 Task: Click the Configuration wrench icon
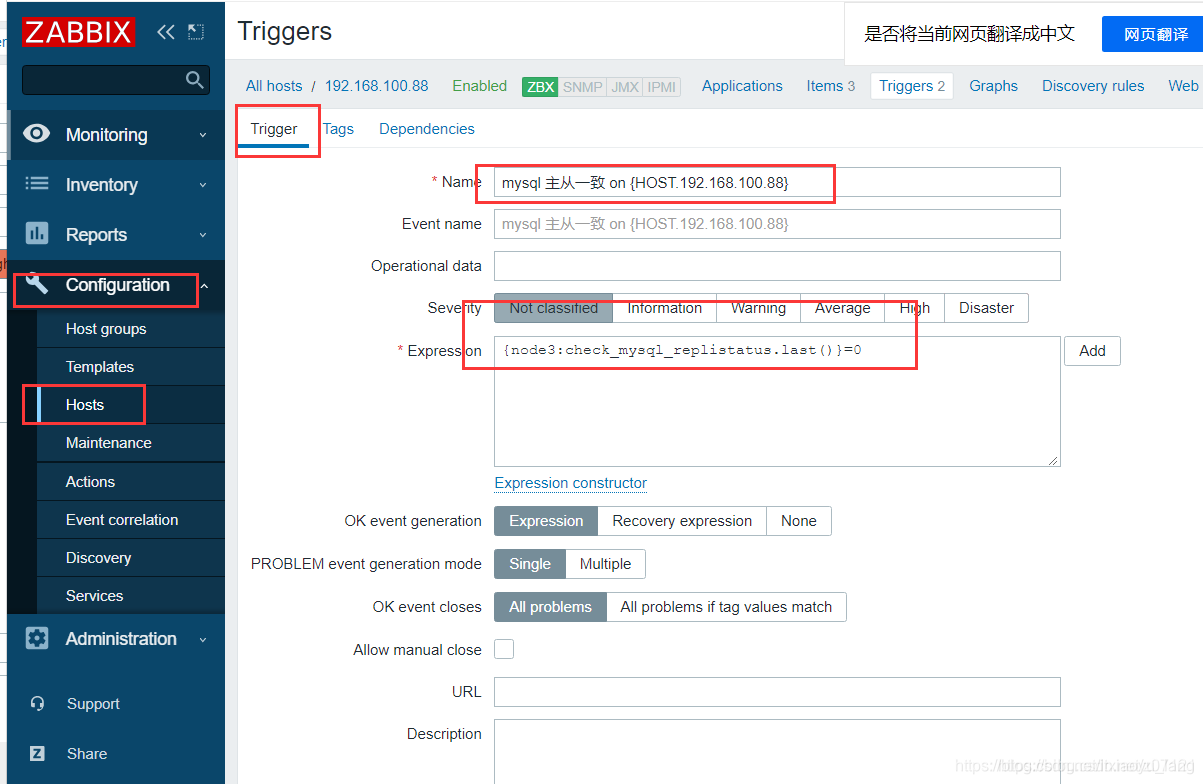[x=37, y=284]
